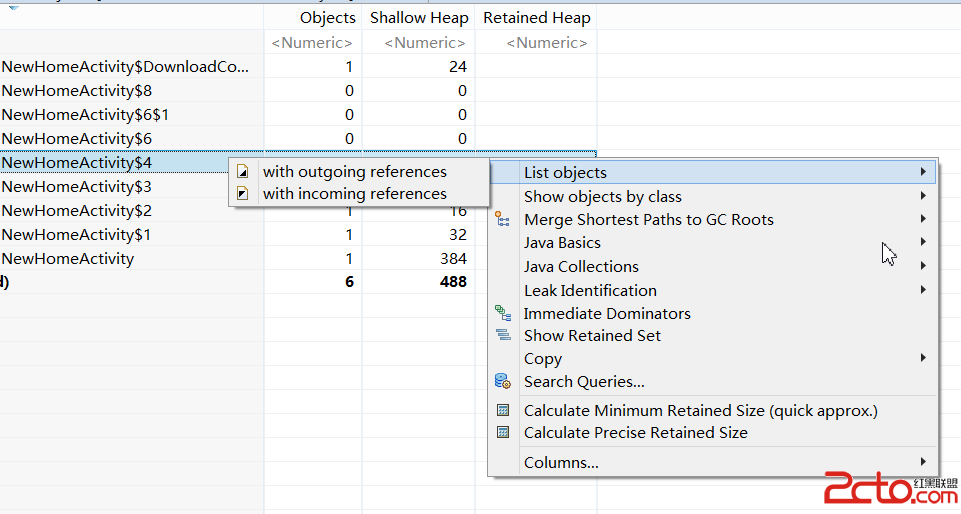Click the incoming references icon
This screenshot has width=961, height=514.
242,194
